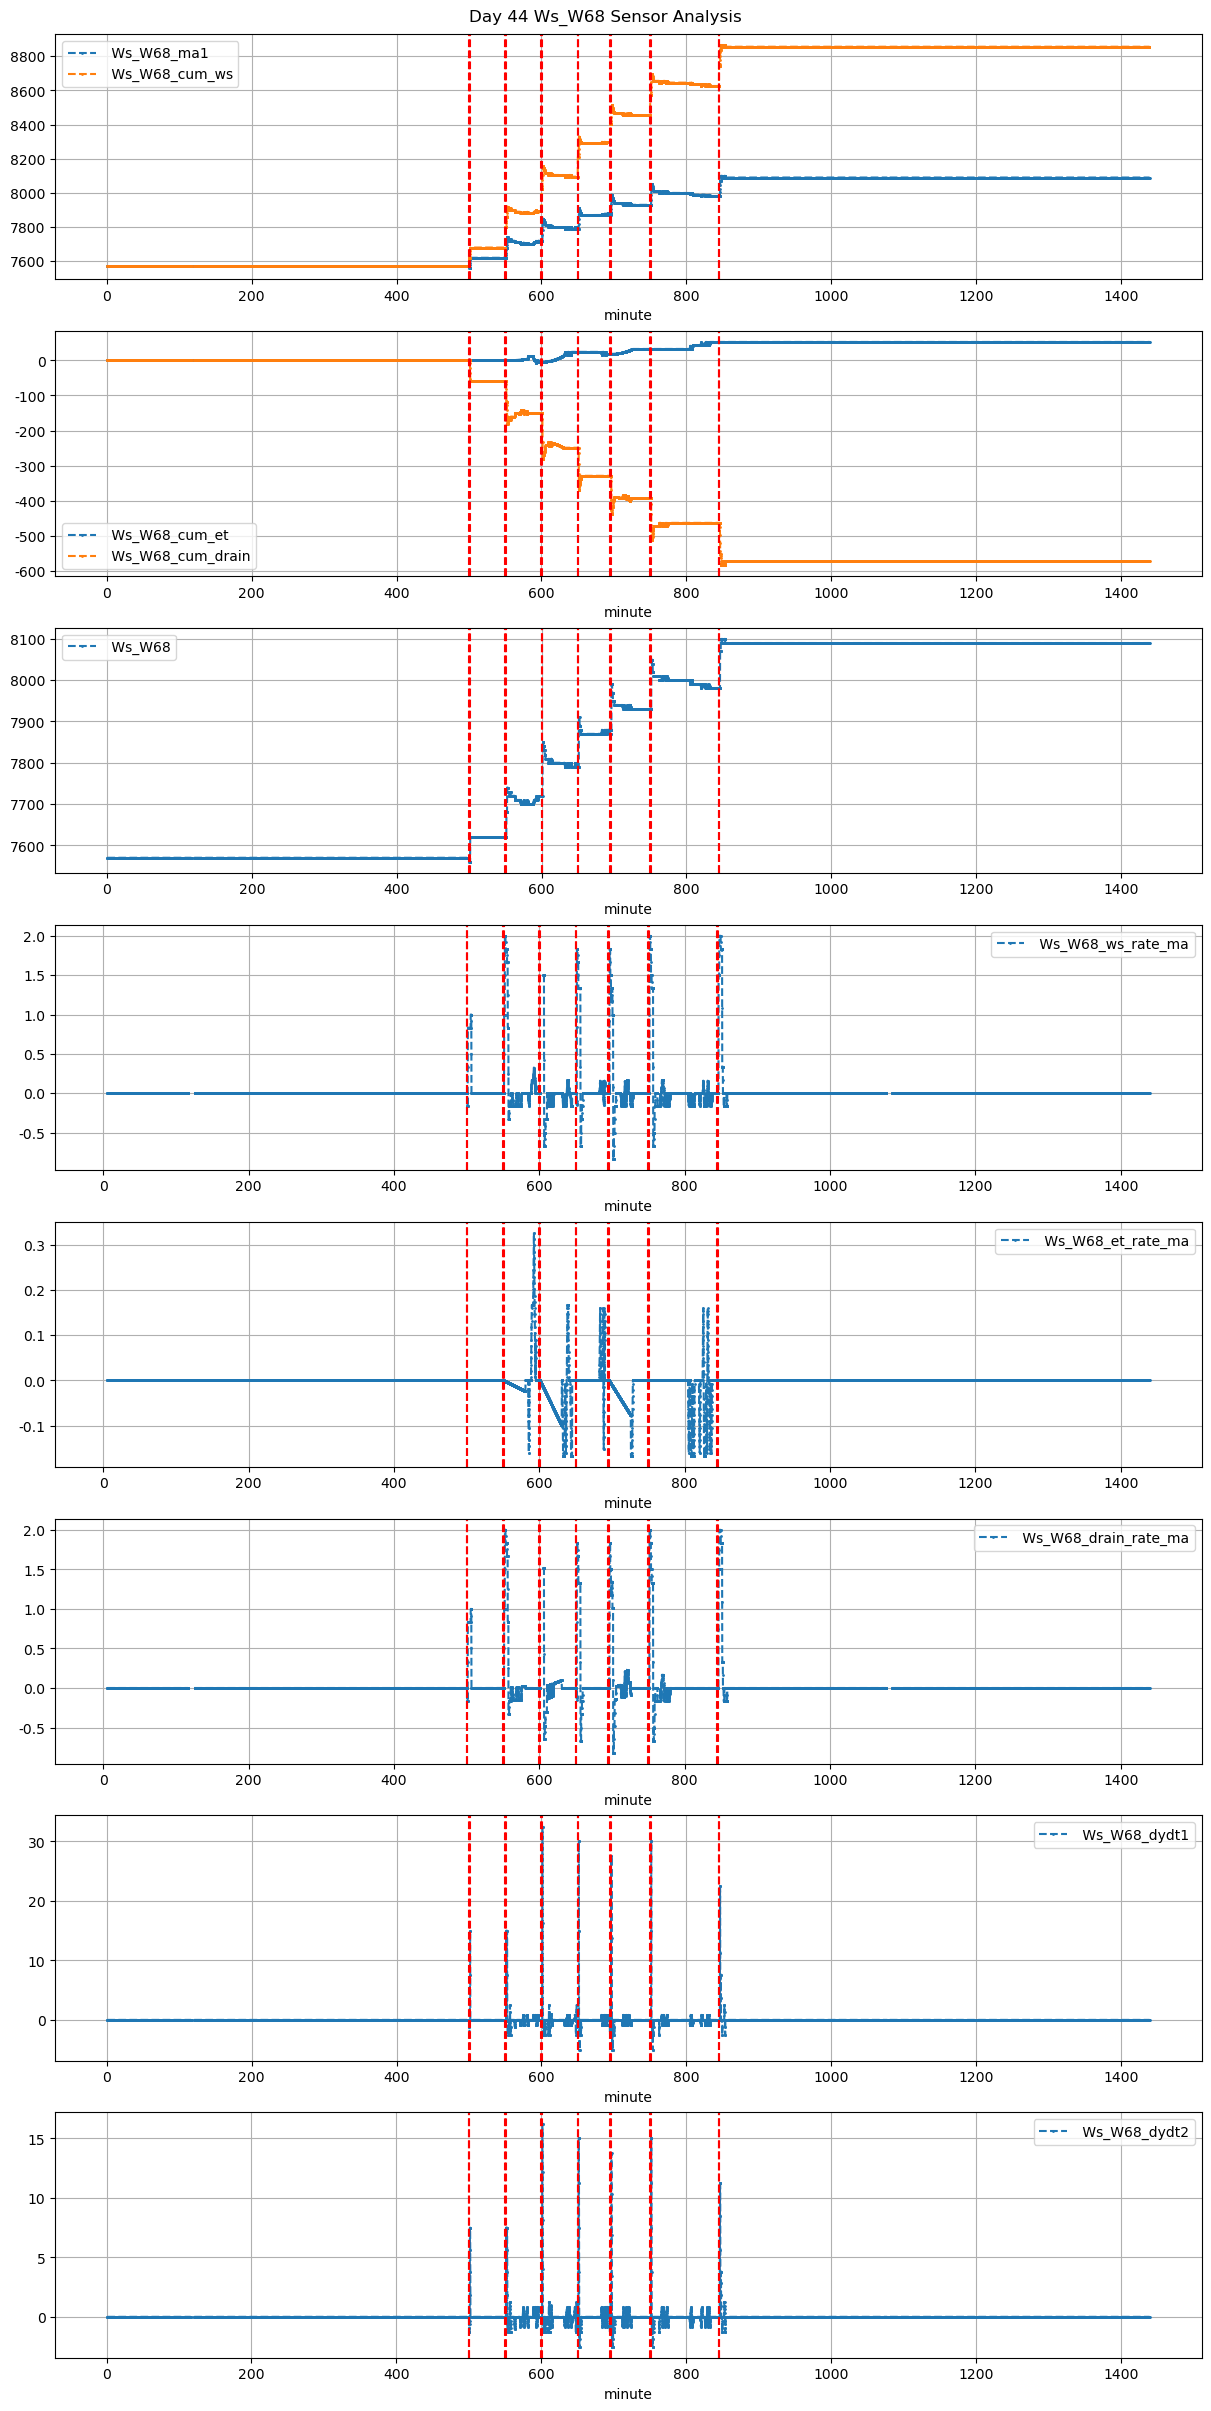Click the Ws_W68_ws_rate_ma legend entry
Viewport: 1211px width, 2411px height.
[1113, 944]
